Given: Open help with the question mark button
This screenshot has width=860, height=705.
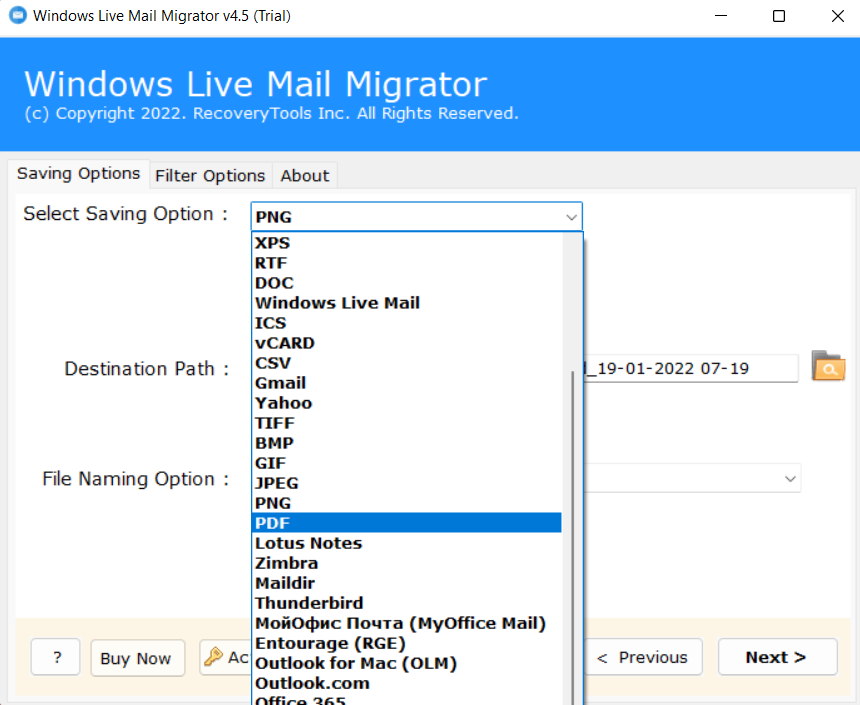Looking at the screenshot, I should (x=56, y=657).
